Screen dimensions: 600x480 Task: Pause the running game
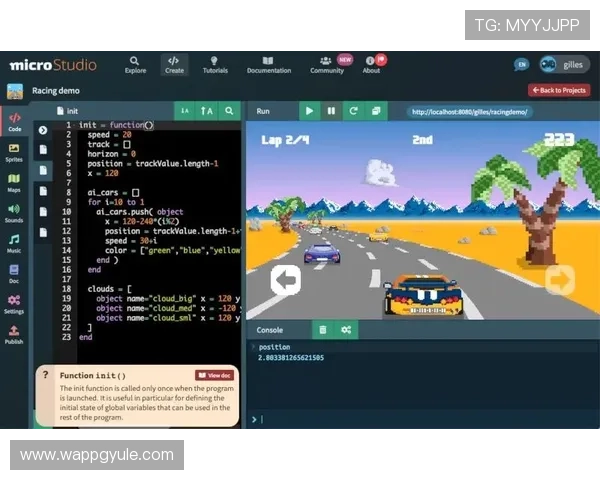click(x=331, y=111)
